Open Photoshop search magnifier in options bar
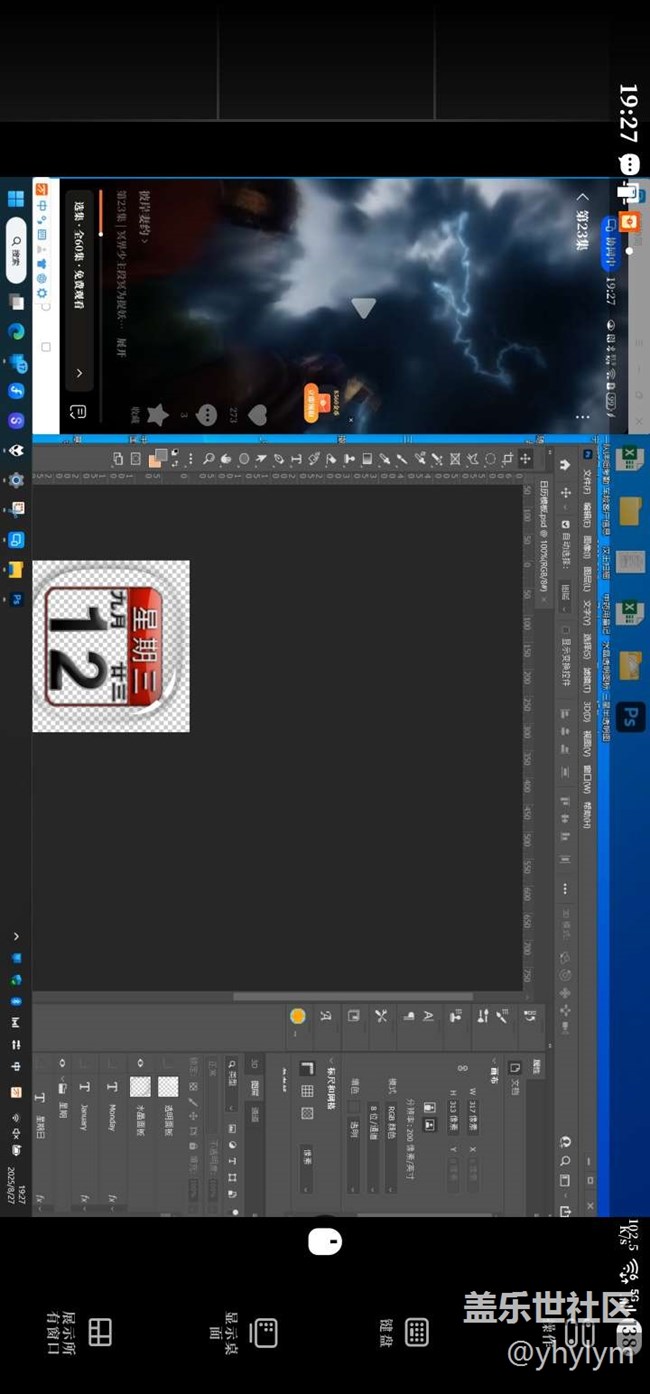The image size is (650, 1394). [566, 1162]
